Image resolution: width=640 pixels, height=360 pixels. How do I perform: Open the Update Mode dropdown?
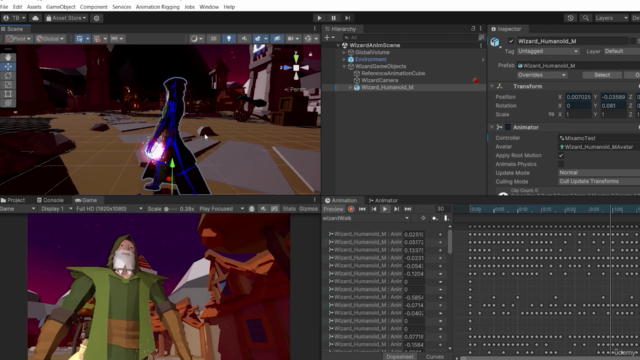pyautogui.click(x=599, y=173)
